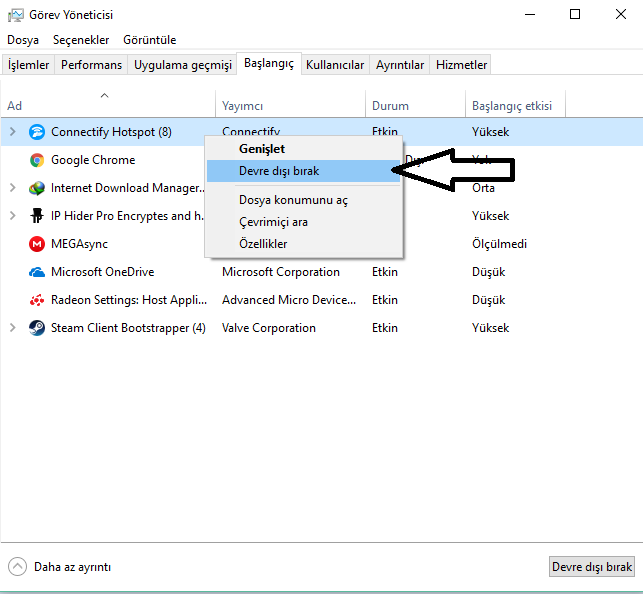Viewport: 643px width, 594px height.
Task: Click Yüksek impact in Steam row
Action: tap(490, 328)
